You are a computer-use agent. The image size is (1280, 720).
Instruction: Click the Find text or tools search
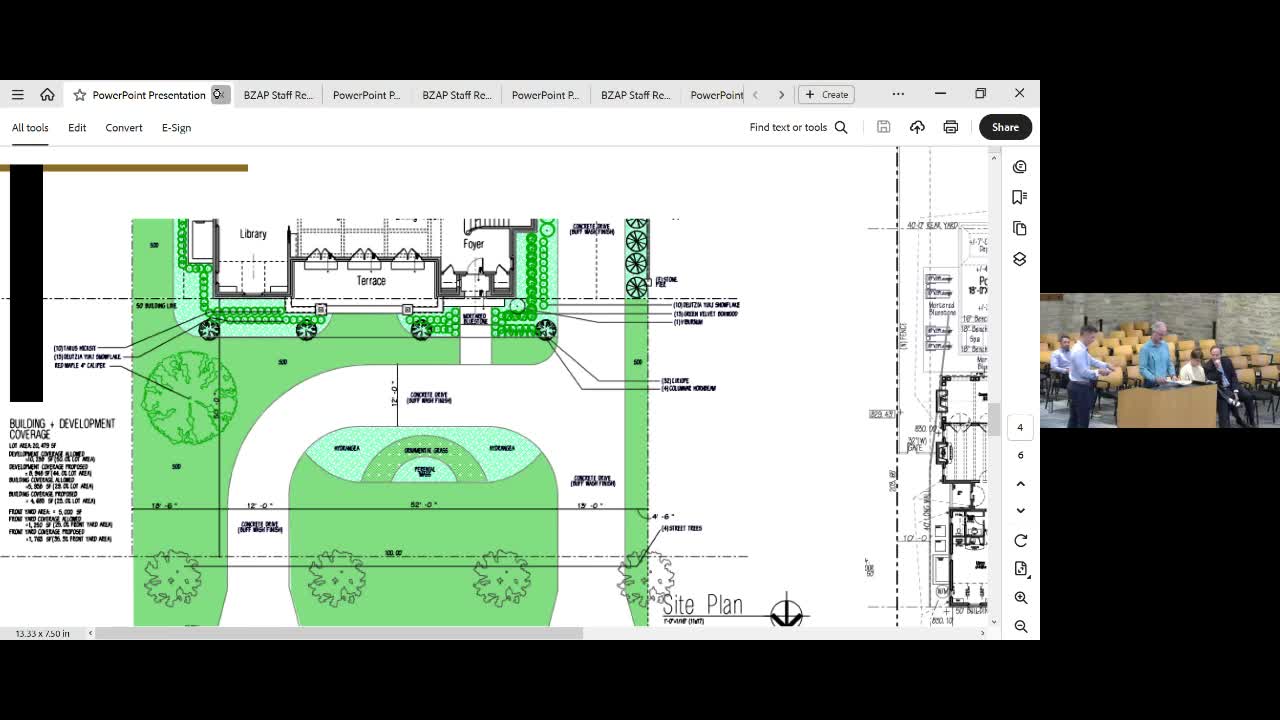coord(798,127)
